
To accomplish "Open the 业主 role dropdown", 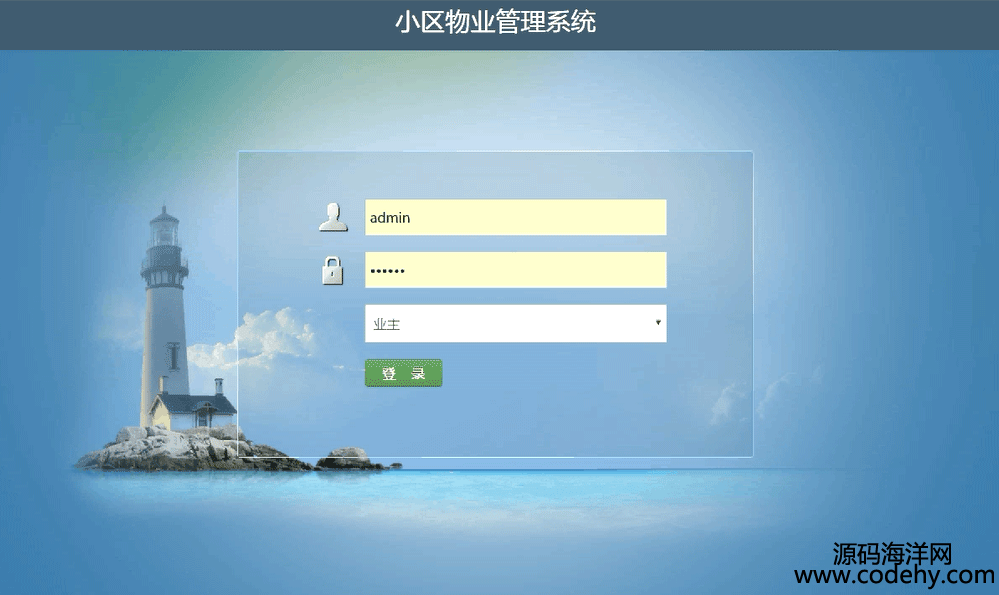I will point(515,324).
